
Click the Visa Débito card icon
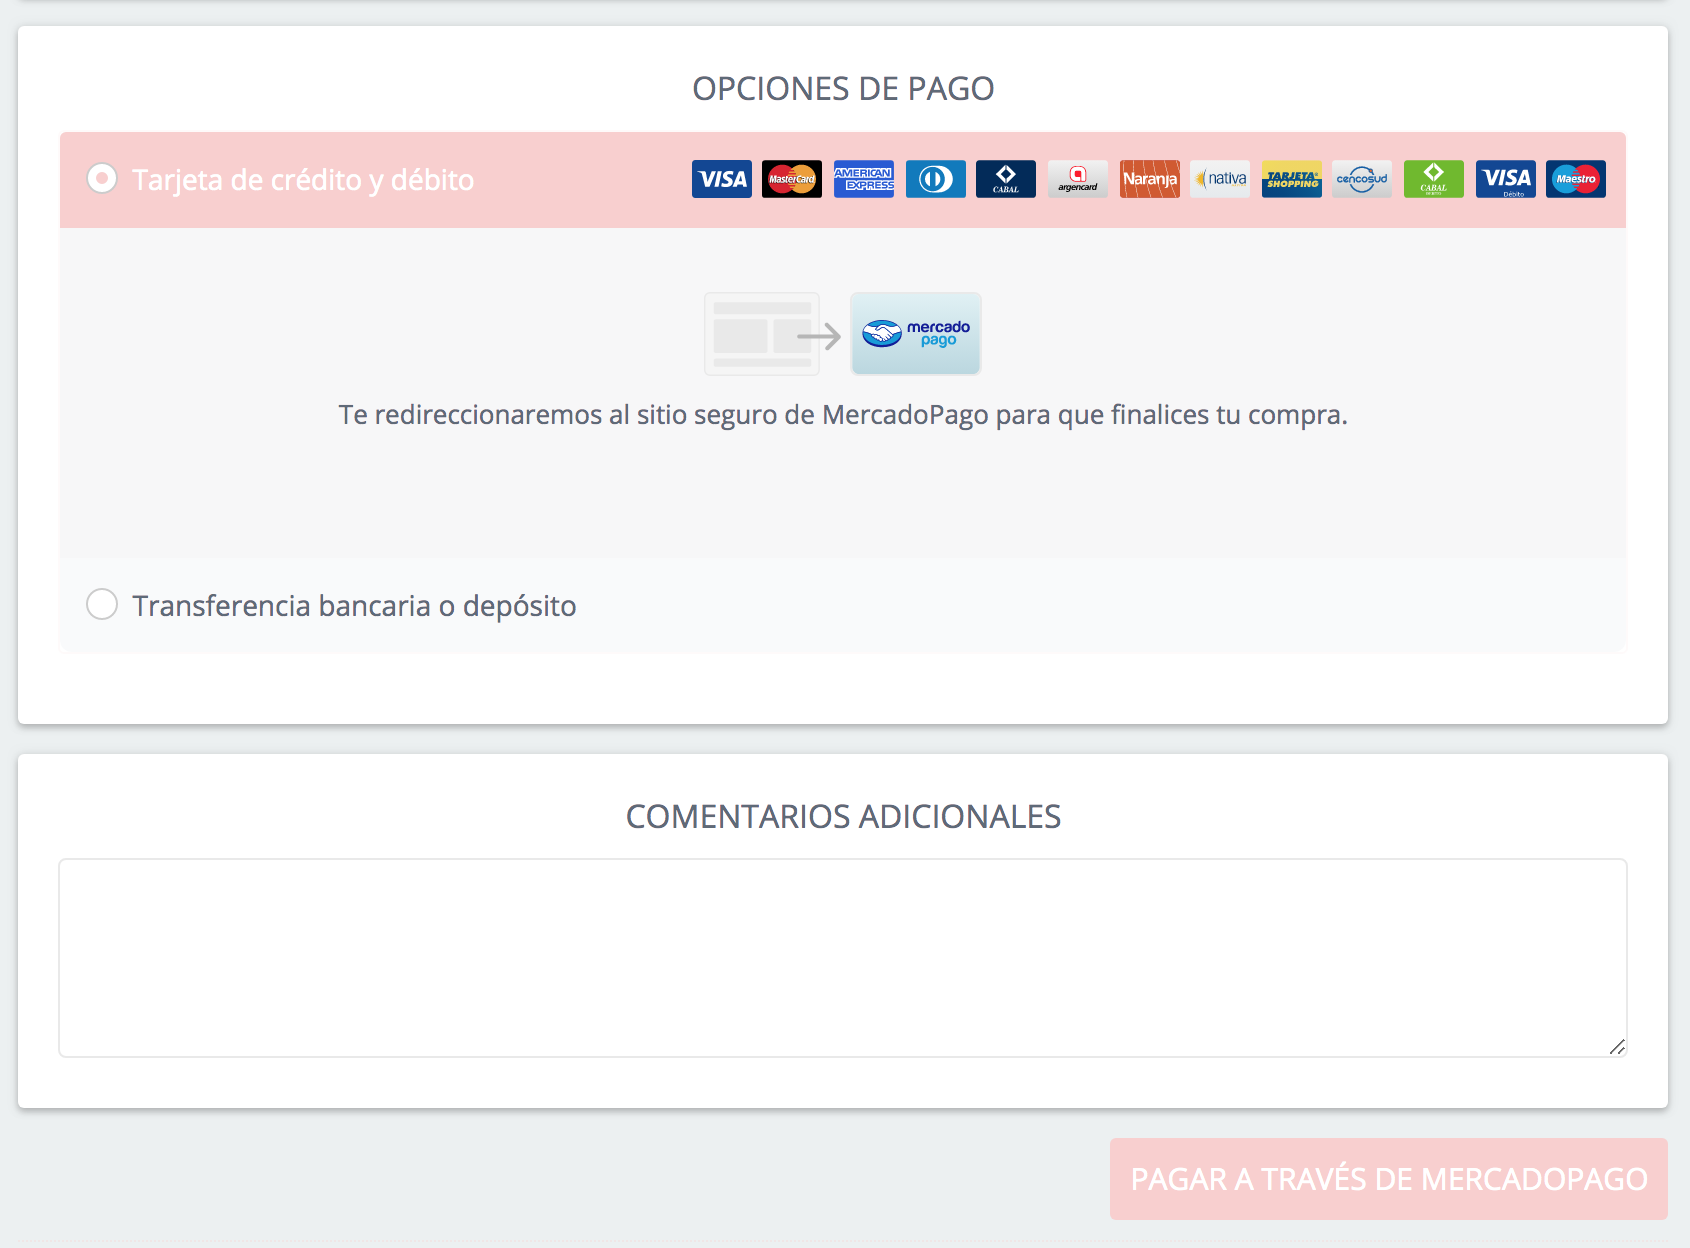tap(1506, 179)
